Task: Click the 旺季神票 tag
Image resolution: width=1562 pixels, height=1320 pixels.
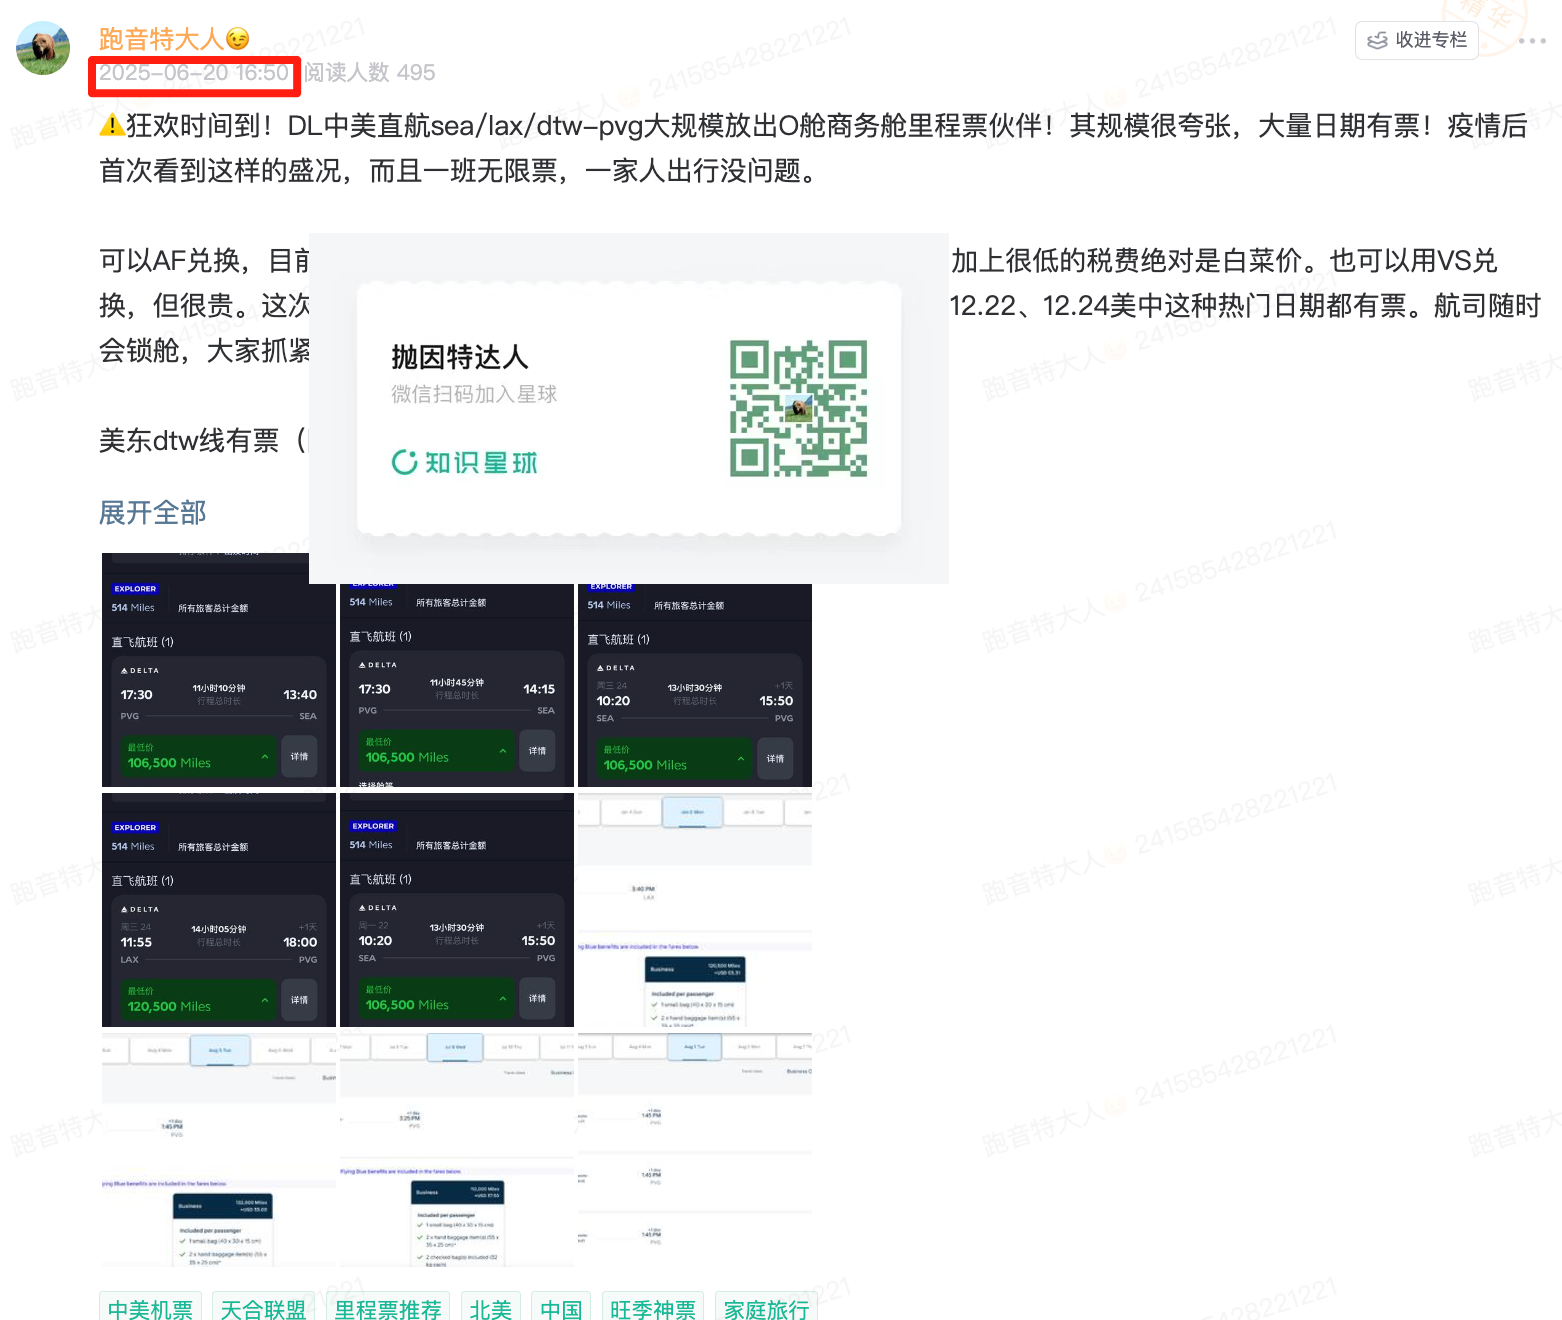Action: 653,1308
